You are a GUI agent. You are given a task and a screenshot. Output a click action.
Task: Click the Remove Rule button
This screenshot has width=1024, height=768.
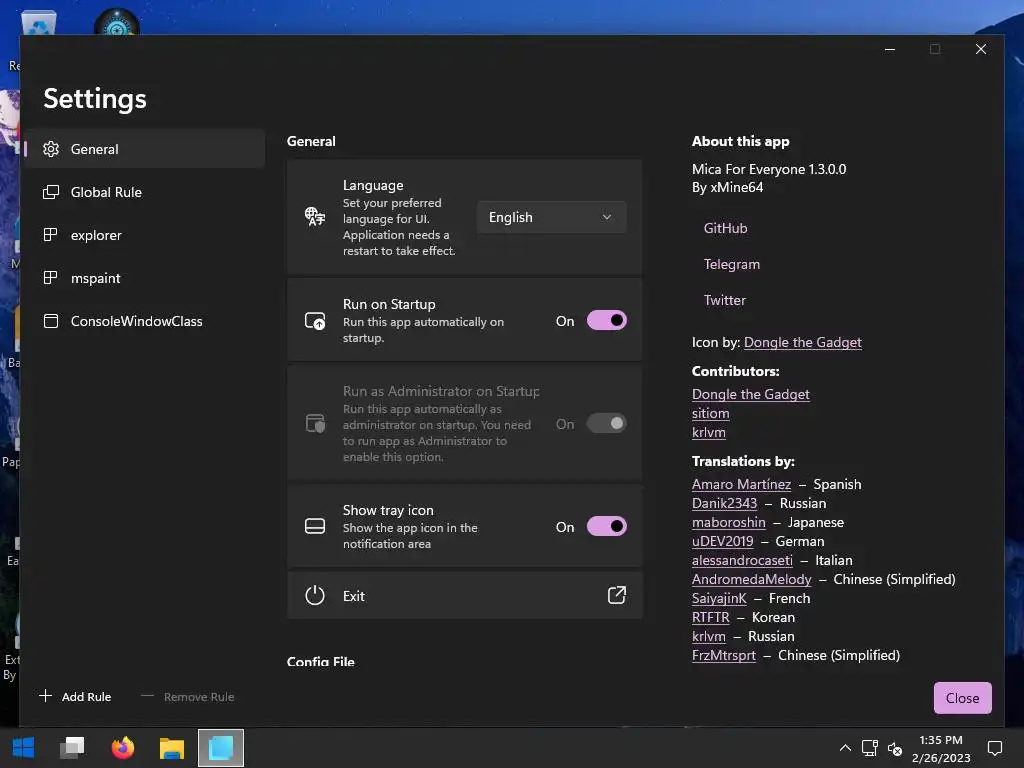point(187,696)
